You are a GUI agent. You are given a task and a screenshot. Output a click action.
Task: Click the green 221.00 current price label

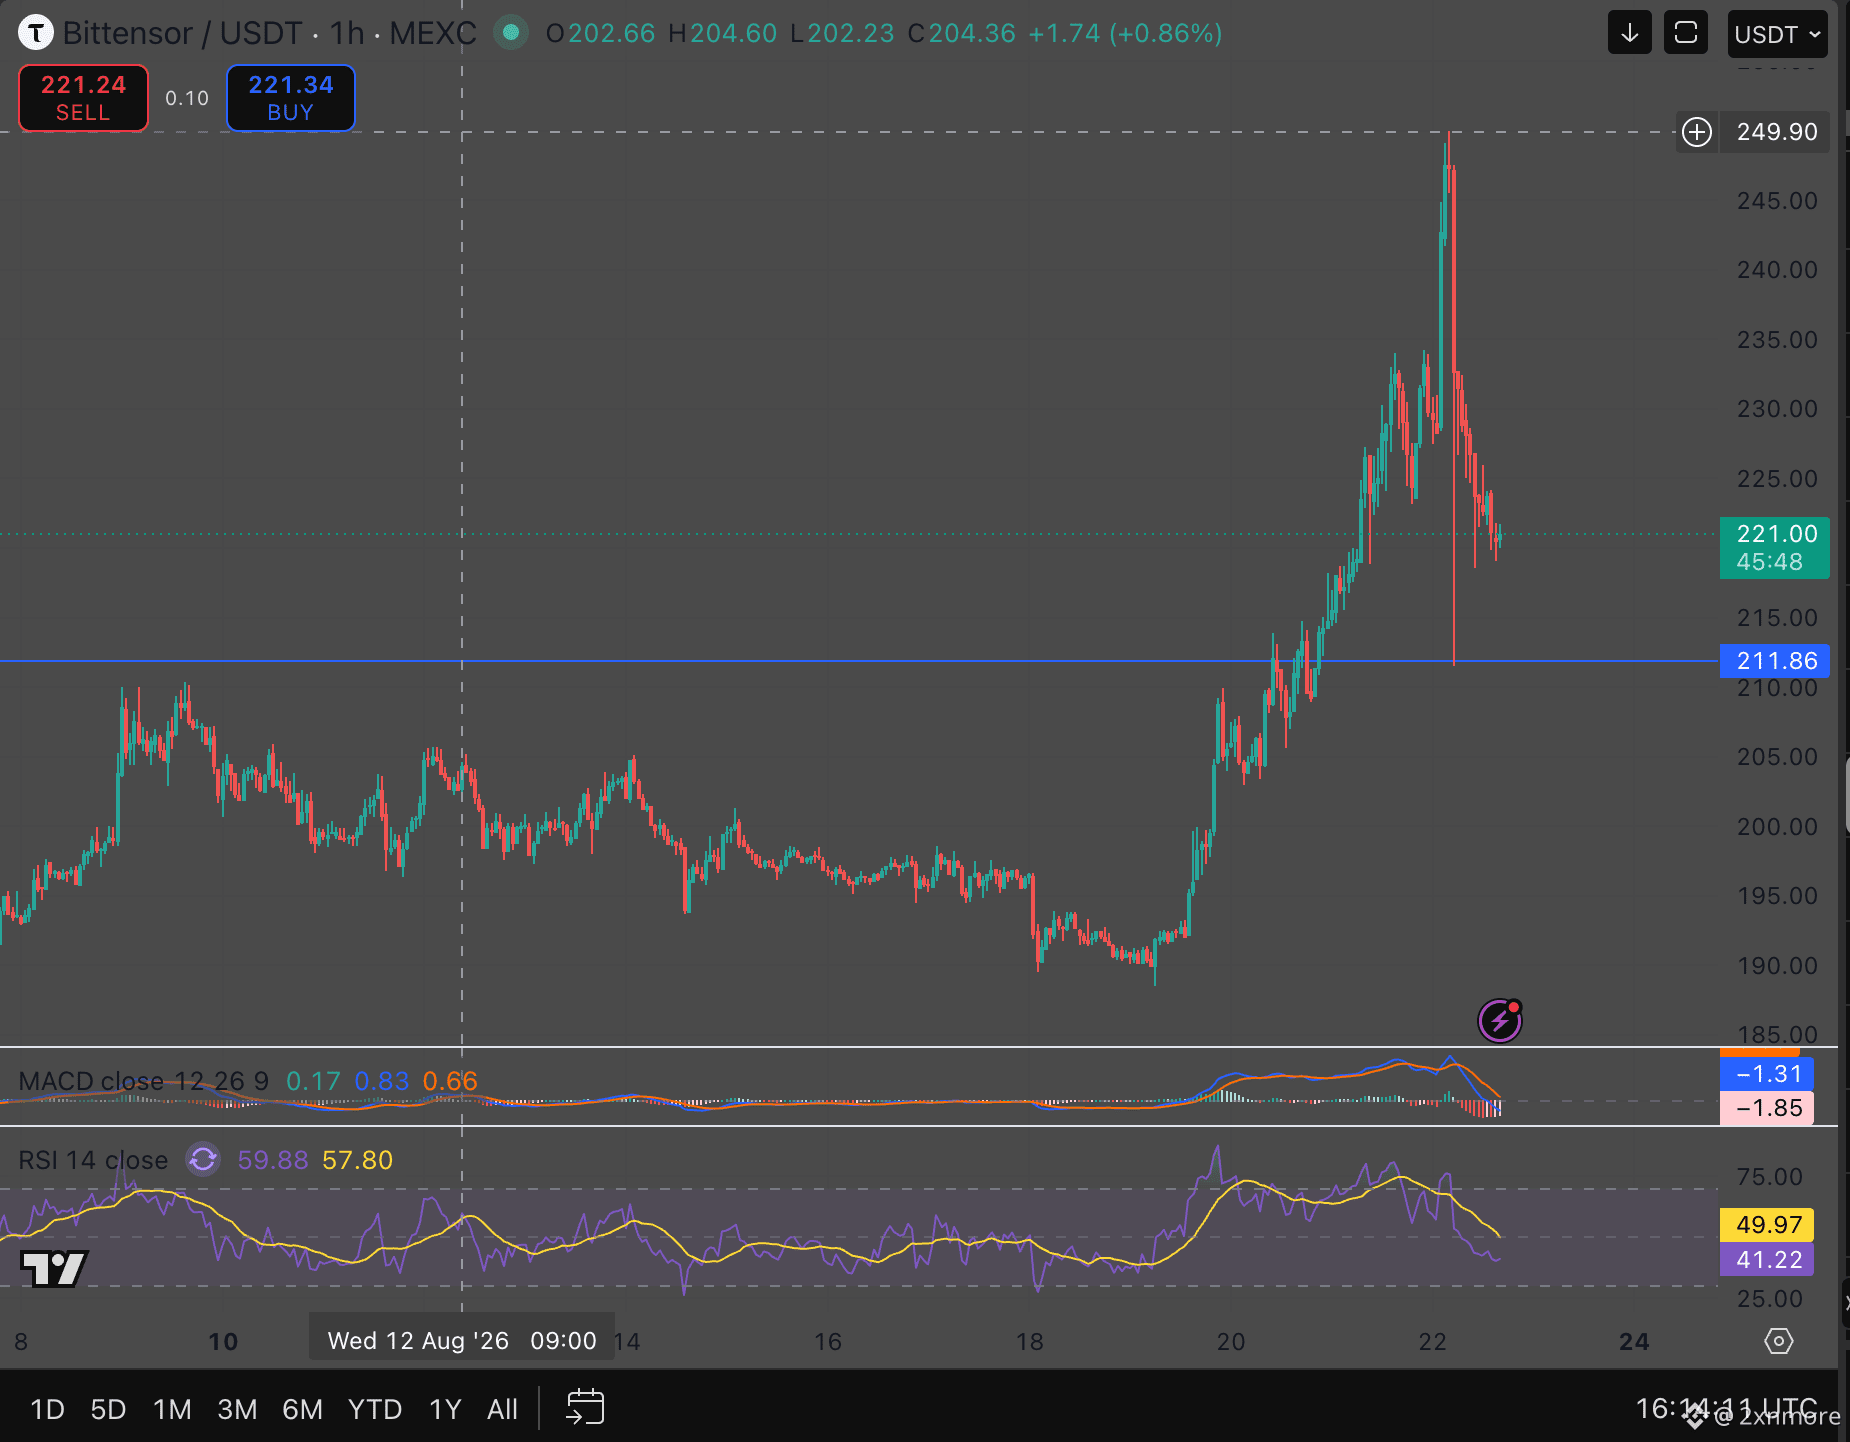(1775, 548)
